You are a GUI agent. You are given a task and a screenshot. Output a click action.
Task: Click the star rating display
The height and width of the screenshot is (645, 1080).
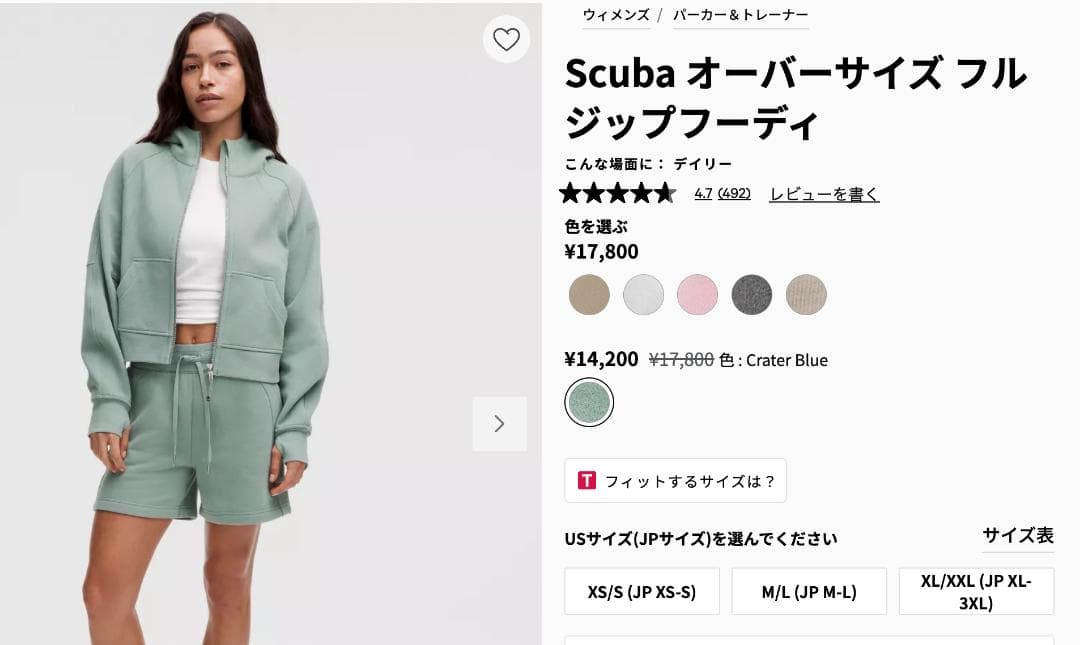[618, 193]
